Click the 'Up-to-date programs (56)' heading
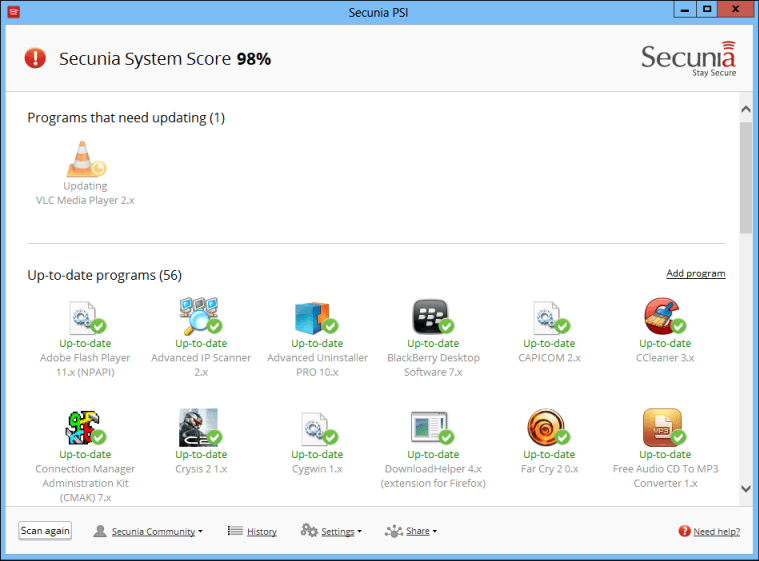 coord(105,275)
